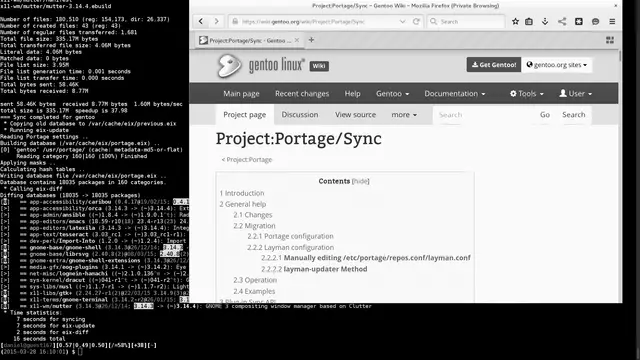Click the Get Gentoo! button
The image size is (640, 360).
(x=494, y=65)
